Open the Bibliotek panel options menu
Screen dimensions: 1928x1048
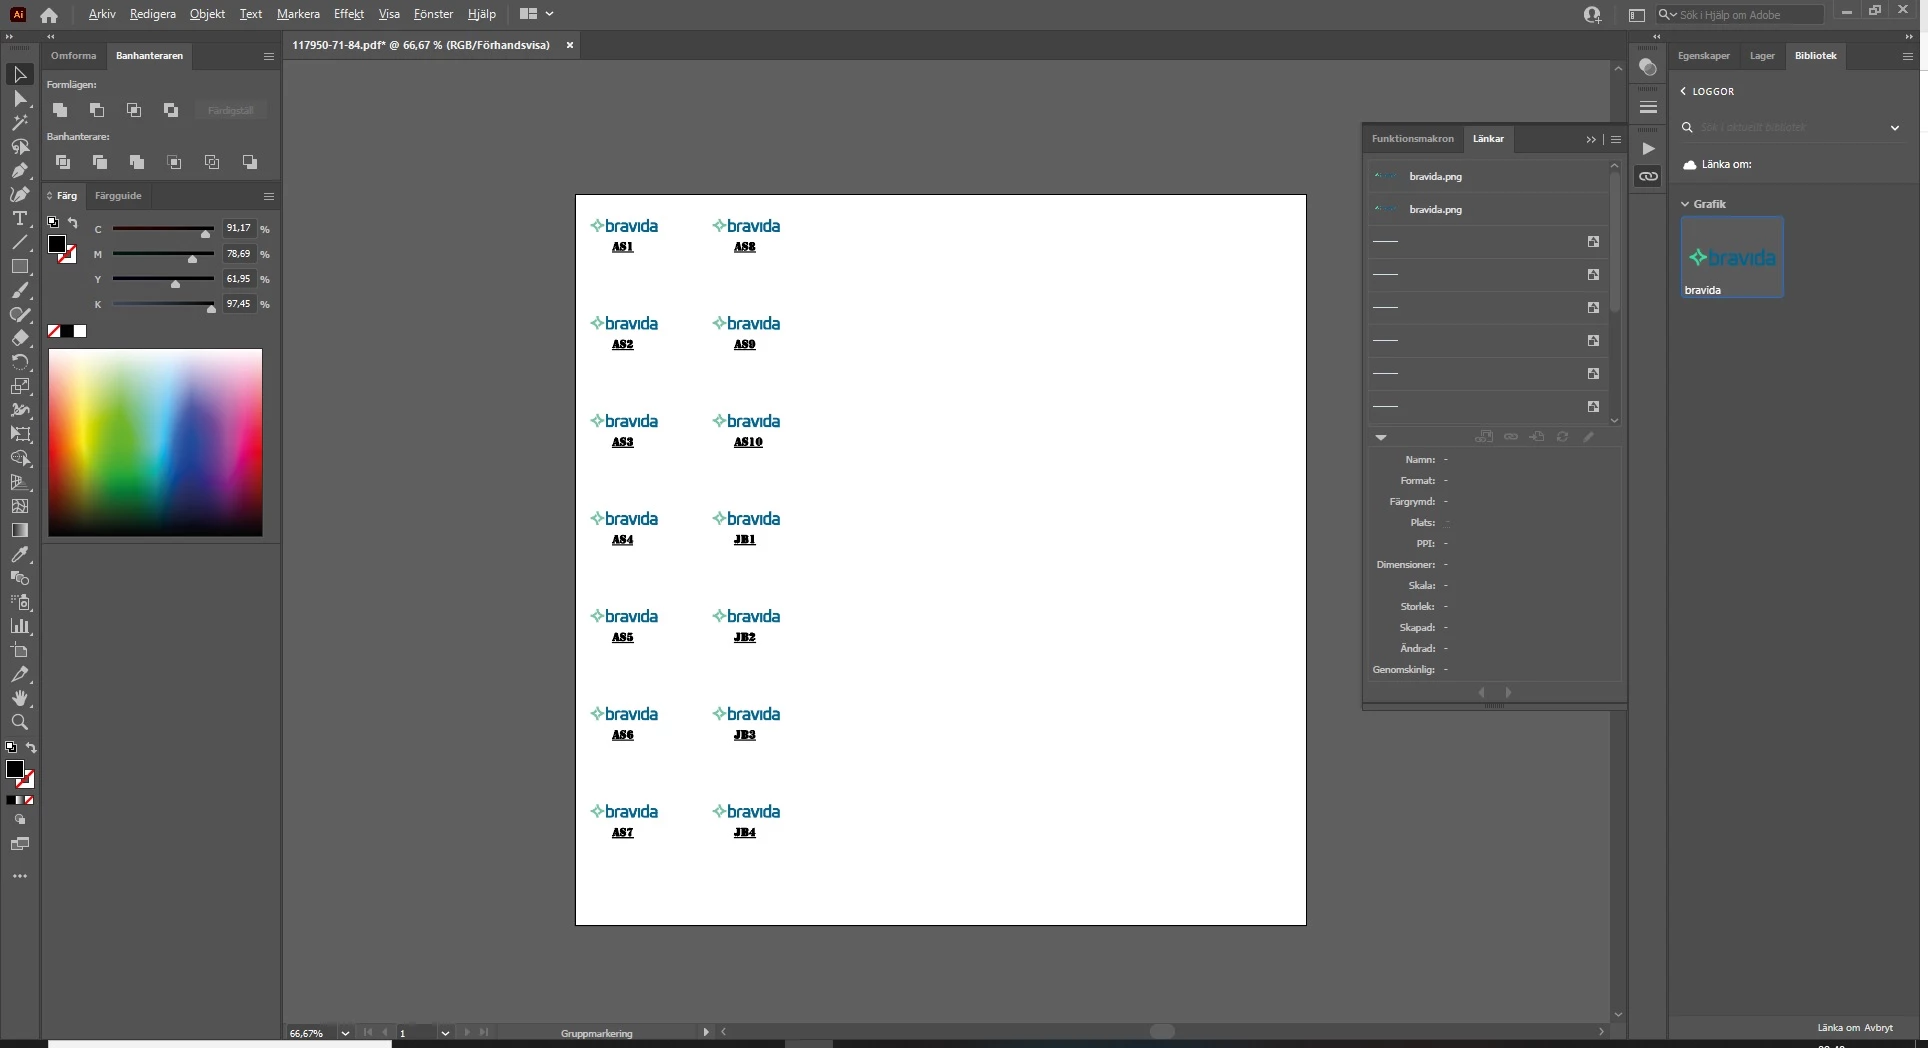tap(1907, 56)
